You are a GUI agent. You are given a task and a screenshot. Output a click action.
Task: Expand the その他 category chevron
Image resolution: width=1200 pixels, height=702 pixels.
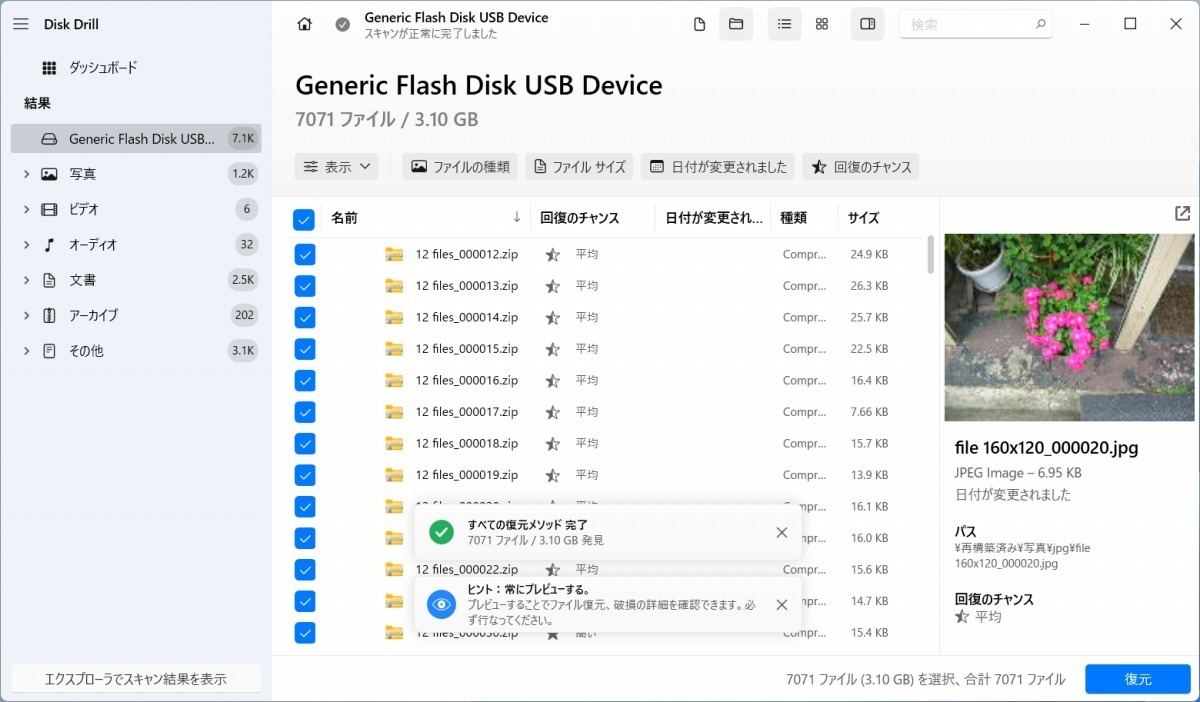pos(26,351)
